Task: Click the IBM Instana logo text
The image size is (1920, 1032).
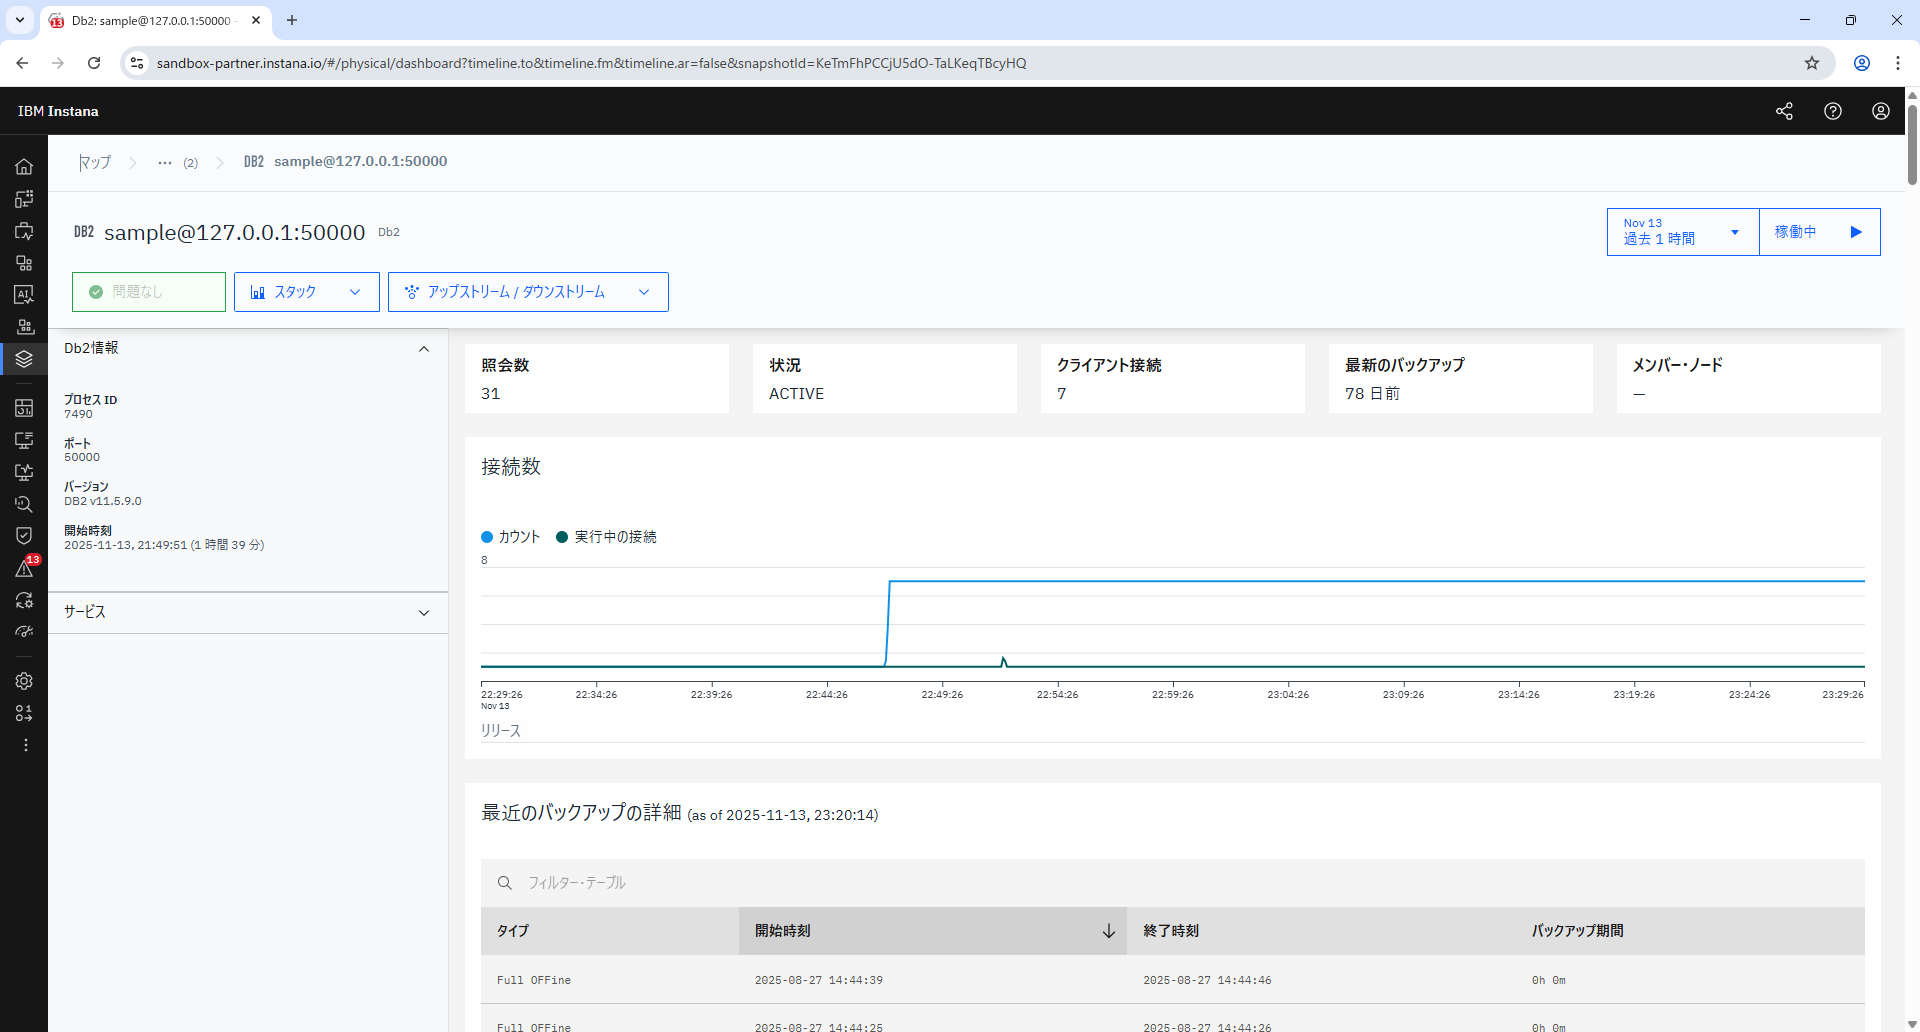Action: click(58, 111)
